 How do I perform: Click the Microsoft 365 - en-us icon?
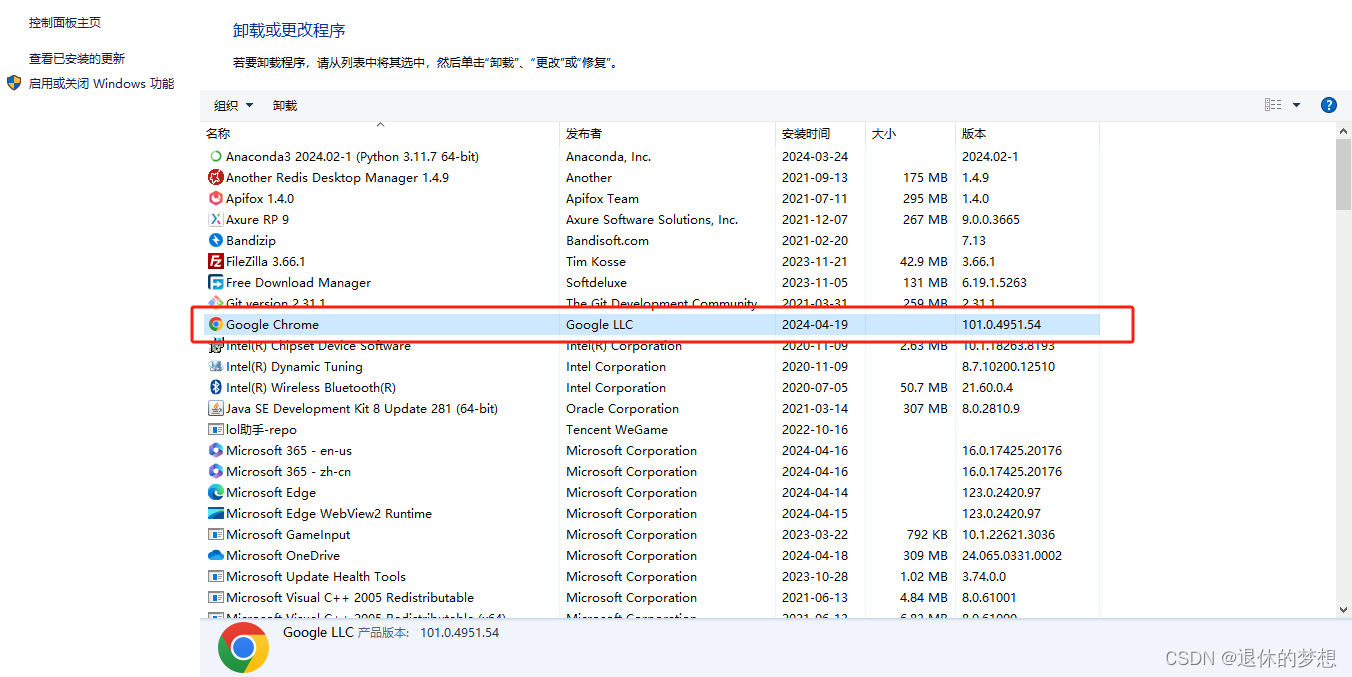215,450
